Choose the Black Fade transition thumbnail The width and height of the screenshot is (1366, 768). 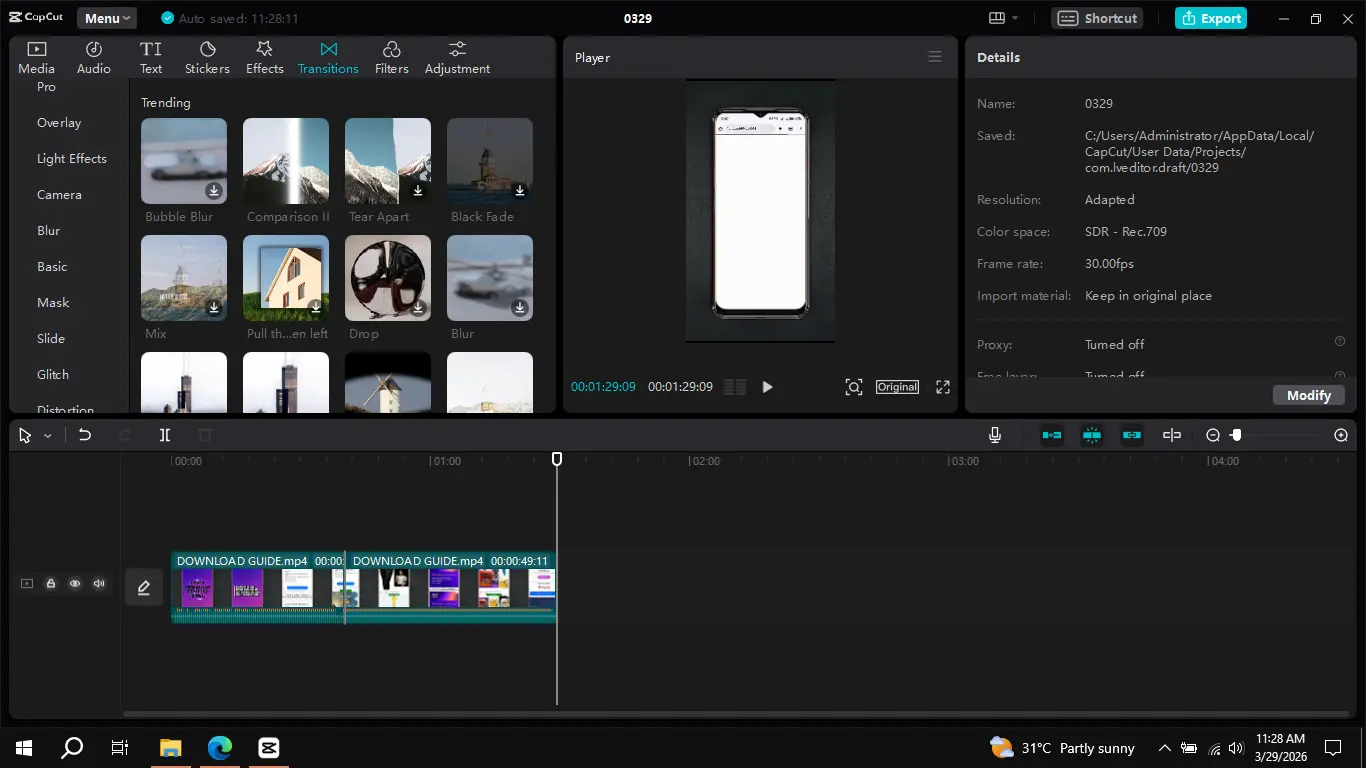(x=490, y=161)
